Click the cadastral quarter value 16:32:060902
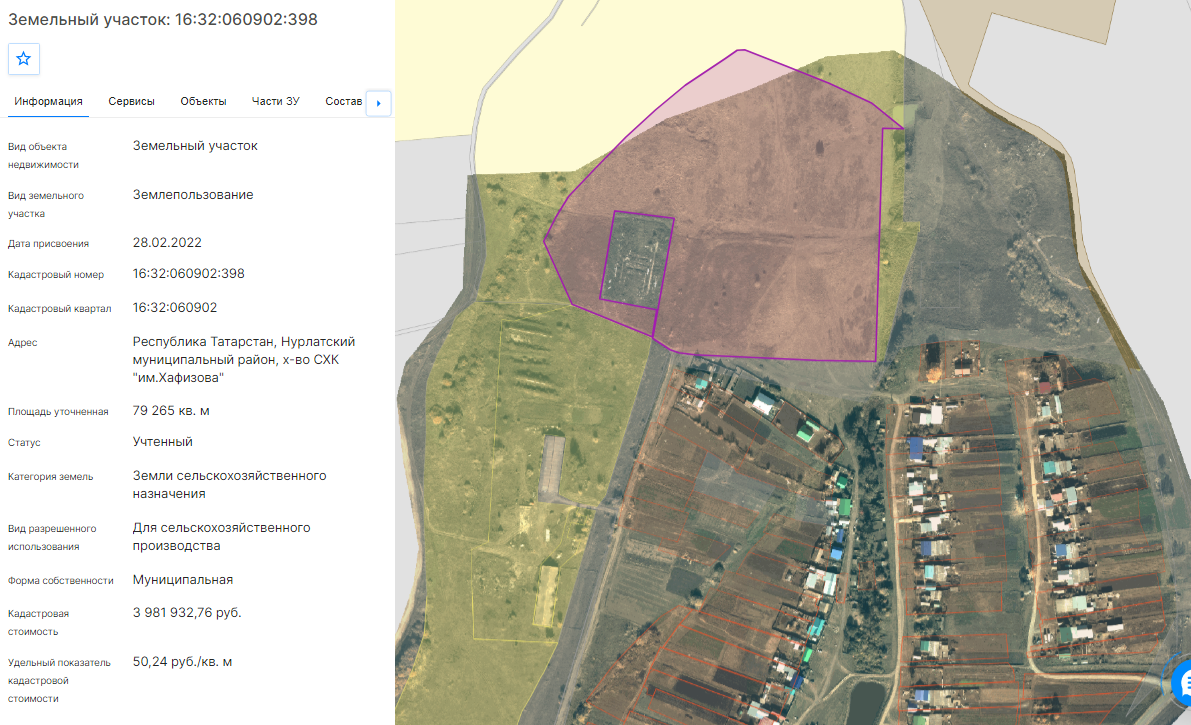 pyautogui.click(x=175, y=308)
